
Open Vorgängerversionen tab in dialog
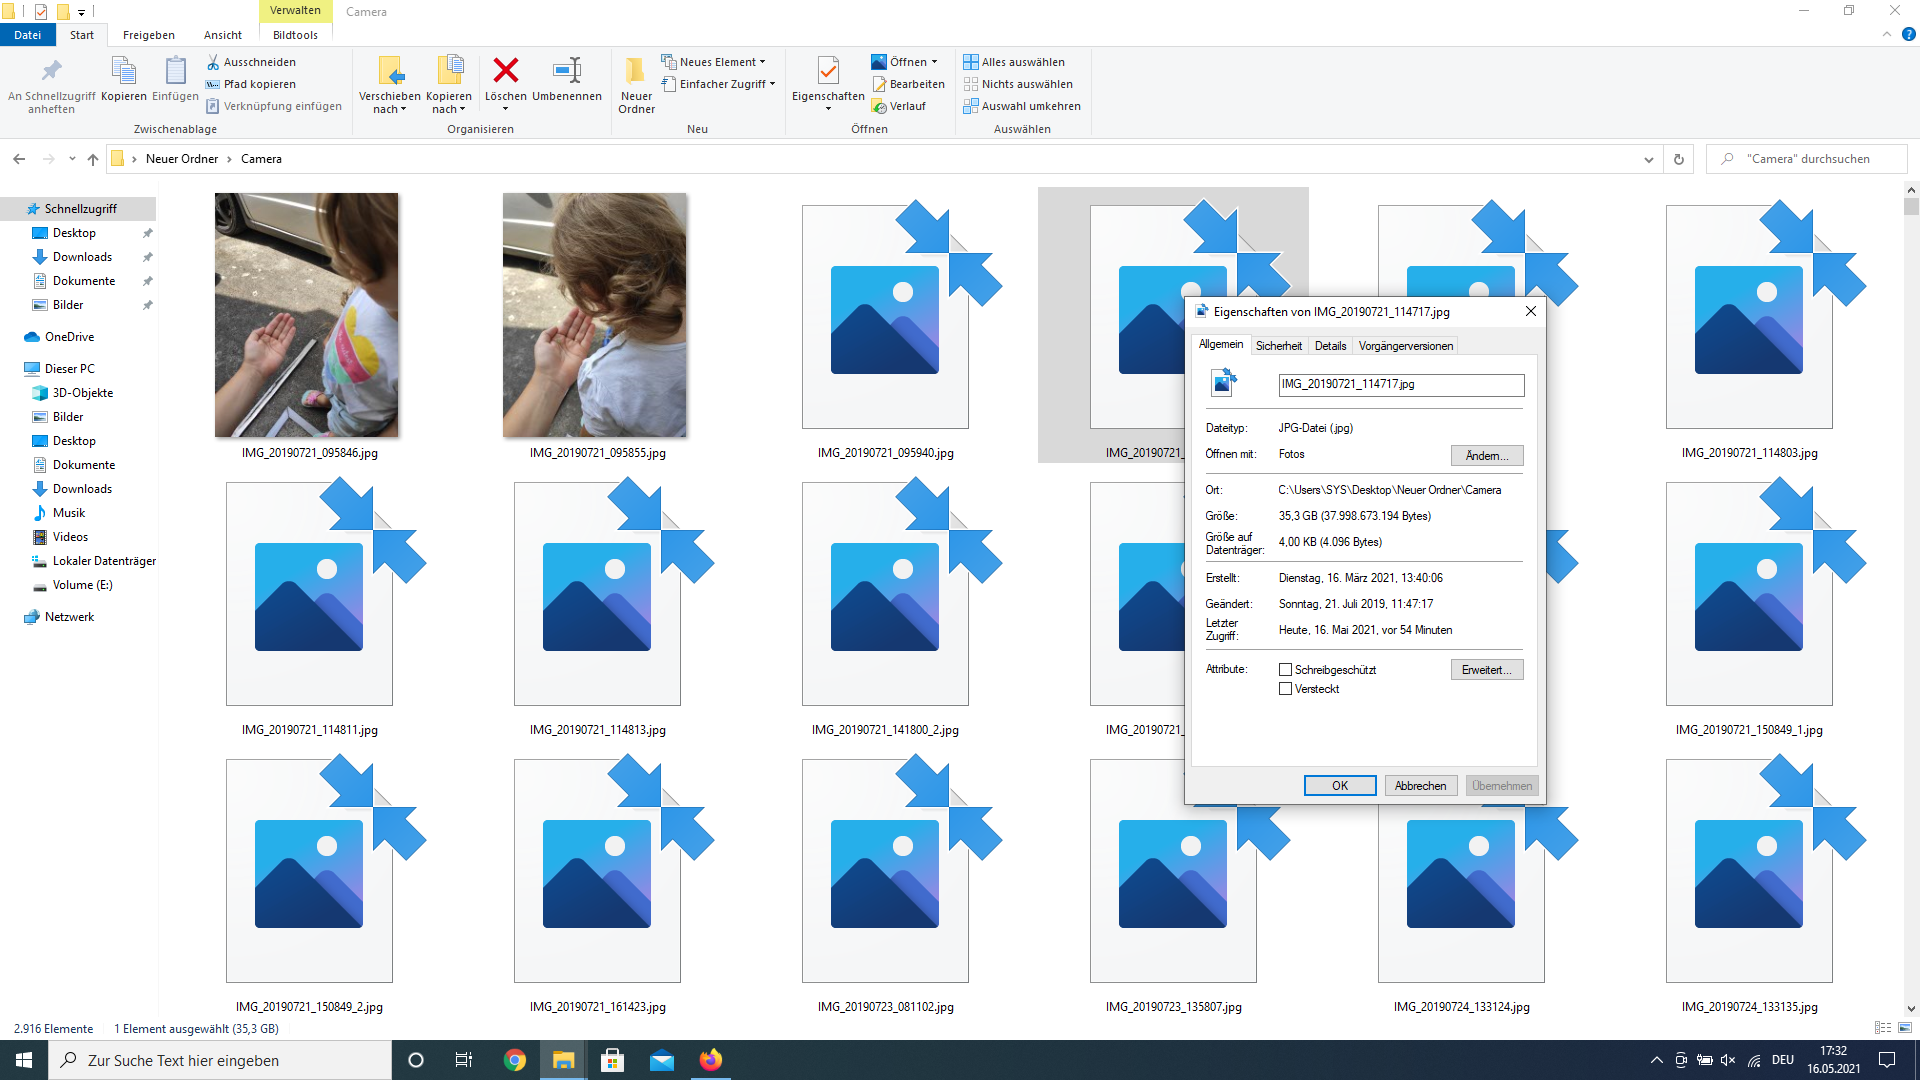(x=1405, y=346)
